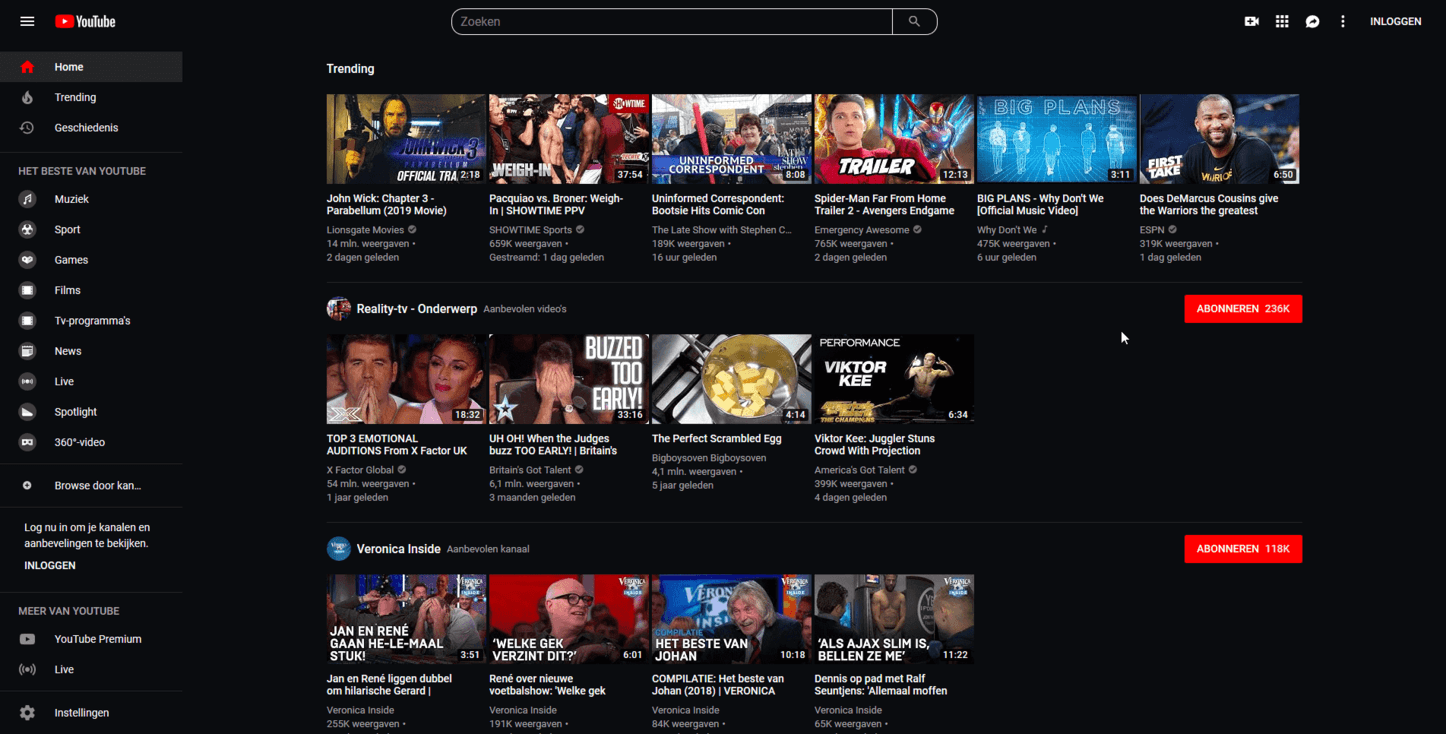Click the search magnifier button
Screen dimensions: 1446x734
pyautogui.click(x=914, y=21)
